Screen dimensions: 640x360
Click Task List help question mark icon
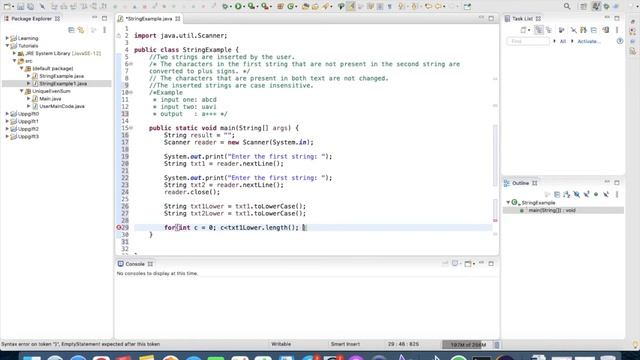620,41
